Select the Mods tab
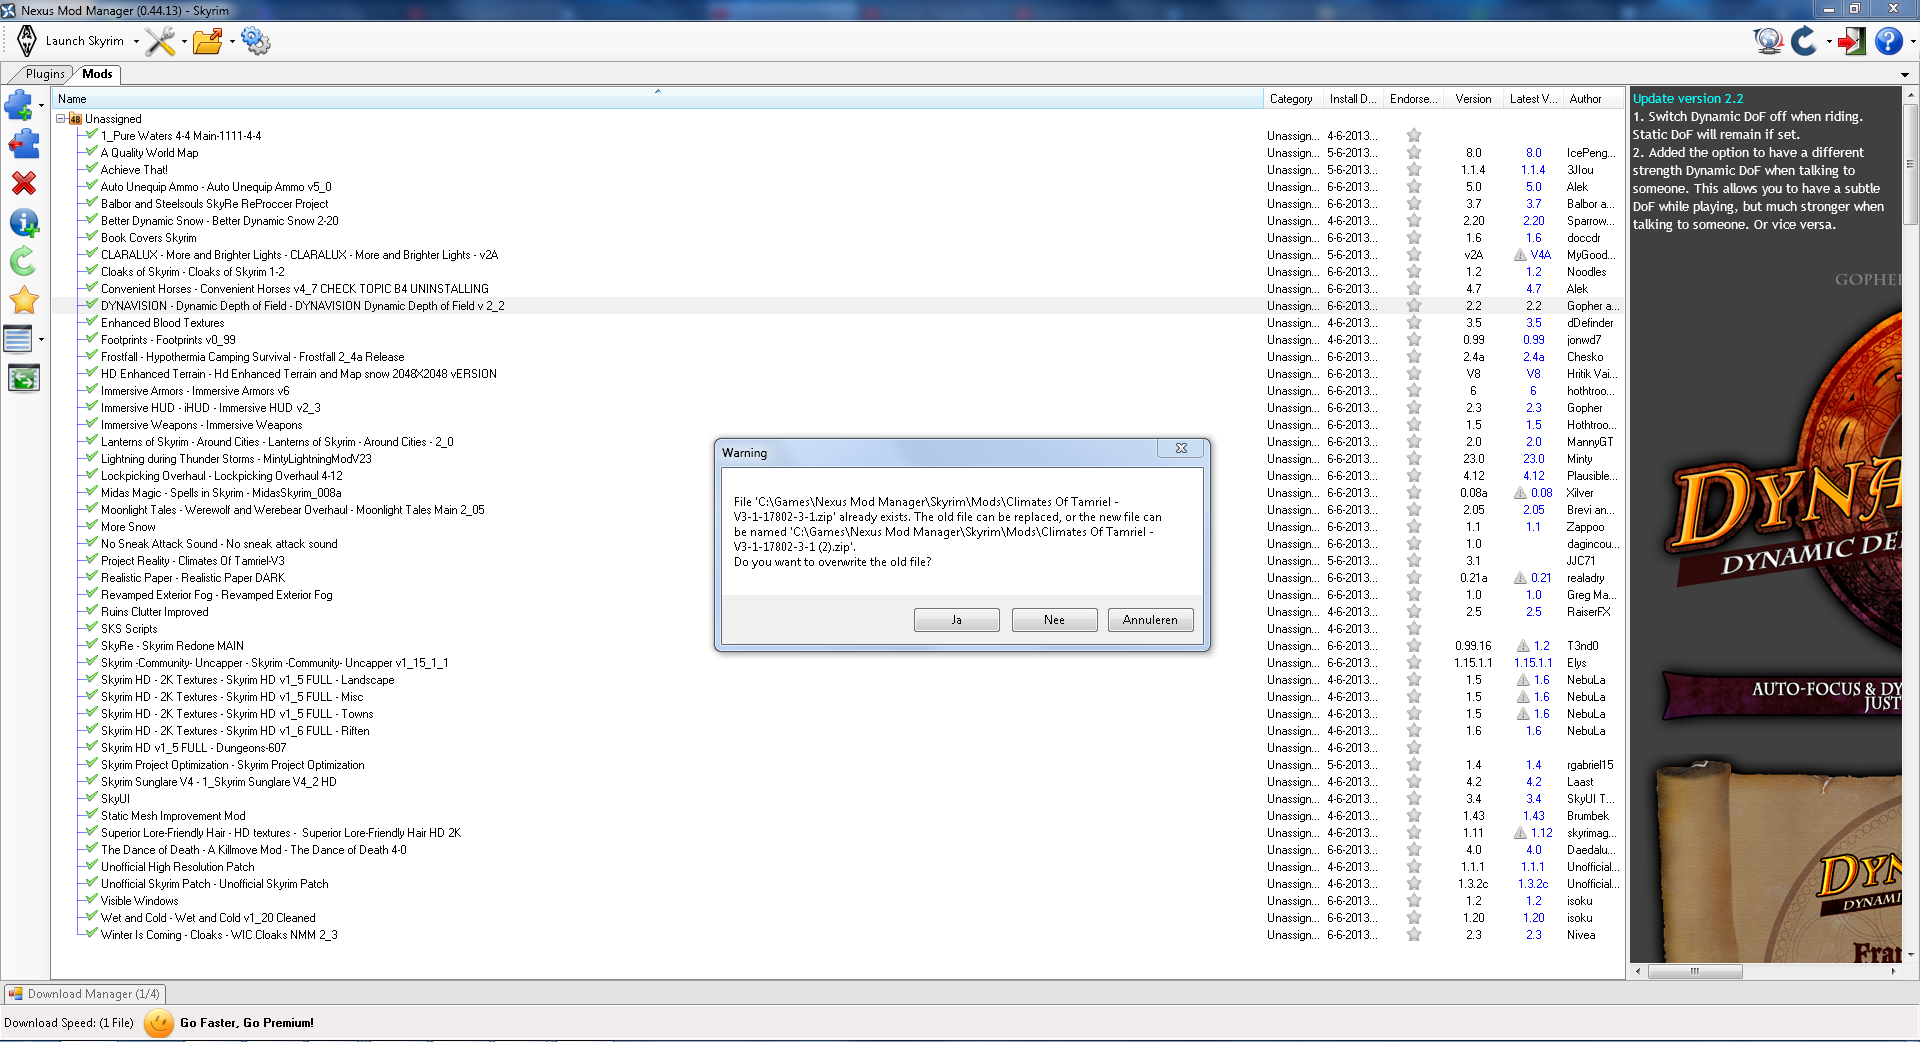This screenshot has width=1920, height=1042. [x=97, y=74]
